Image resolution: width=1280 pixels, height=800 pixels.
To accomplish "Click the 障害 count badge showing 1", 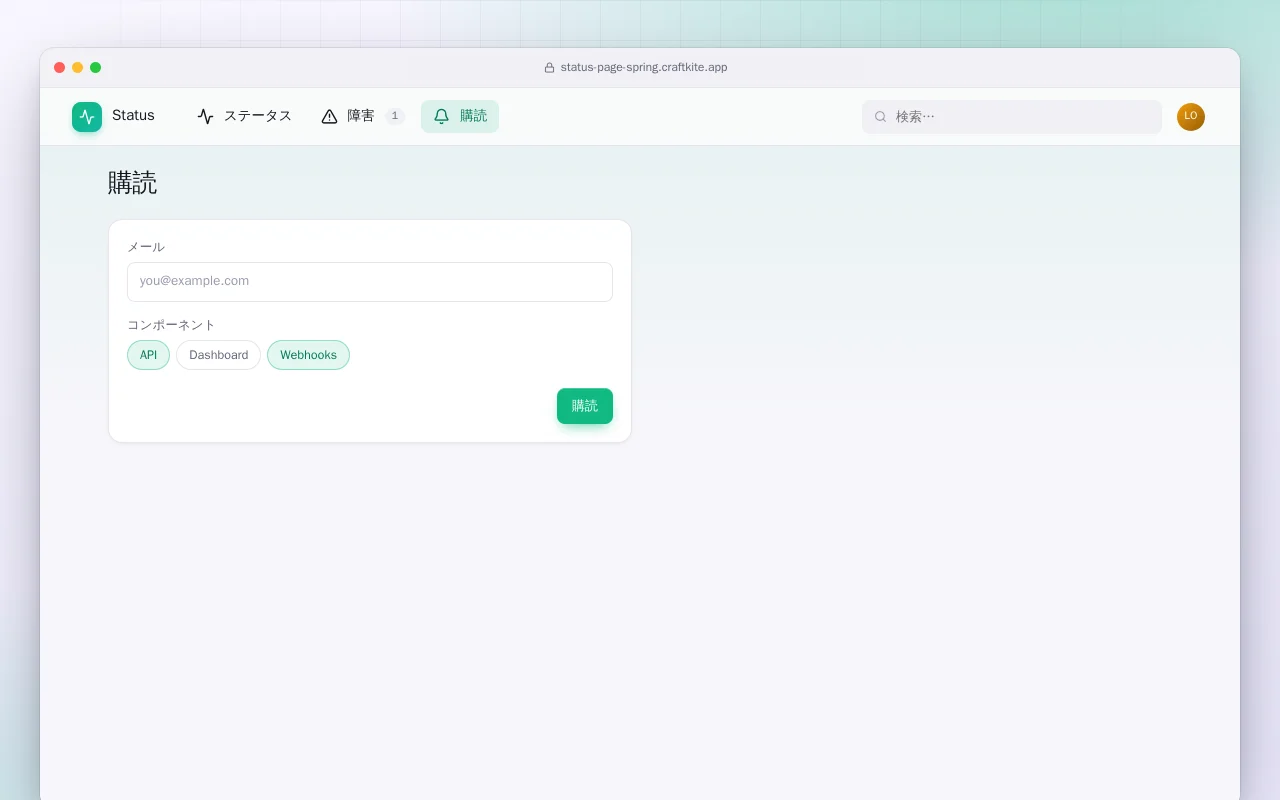I will coord(395,116).
